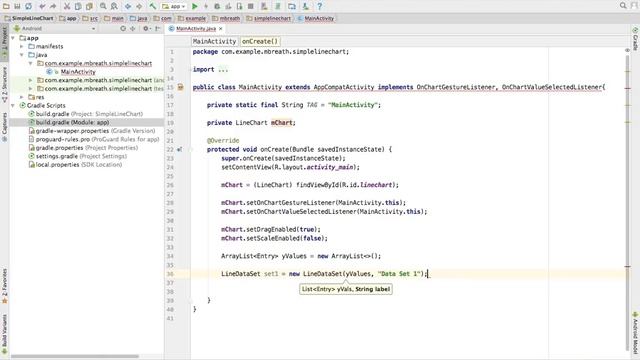The image size is (640, 360).
Task: Click the Cut scissors icon
Action: 67,6
